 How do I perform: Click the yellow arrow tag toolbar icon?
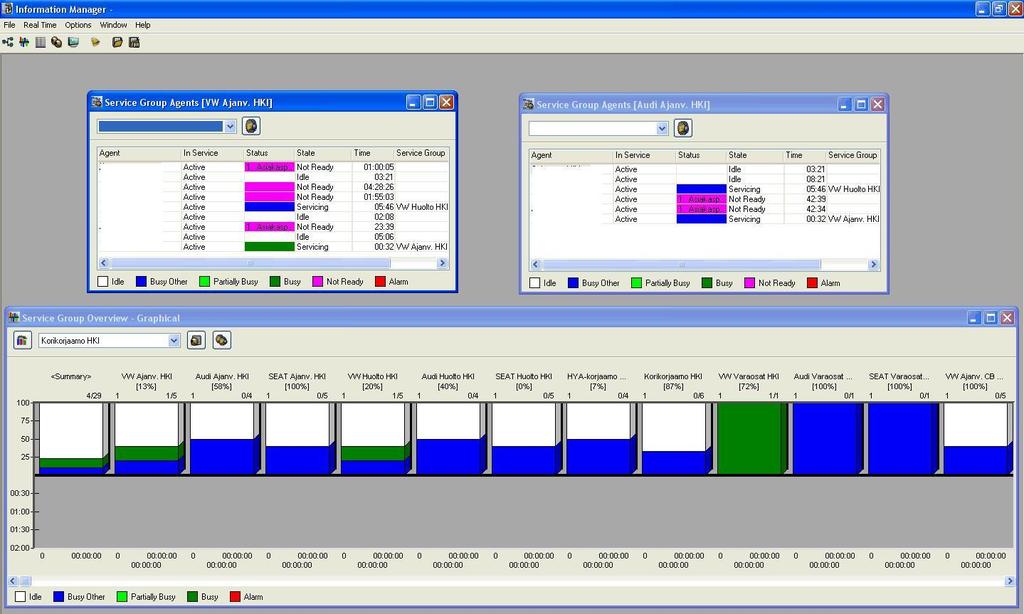coord(95,42)
